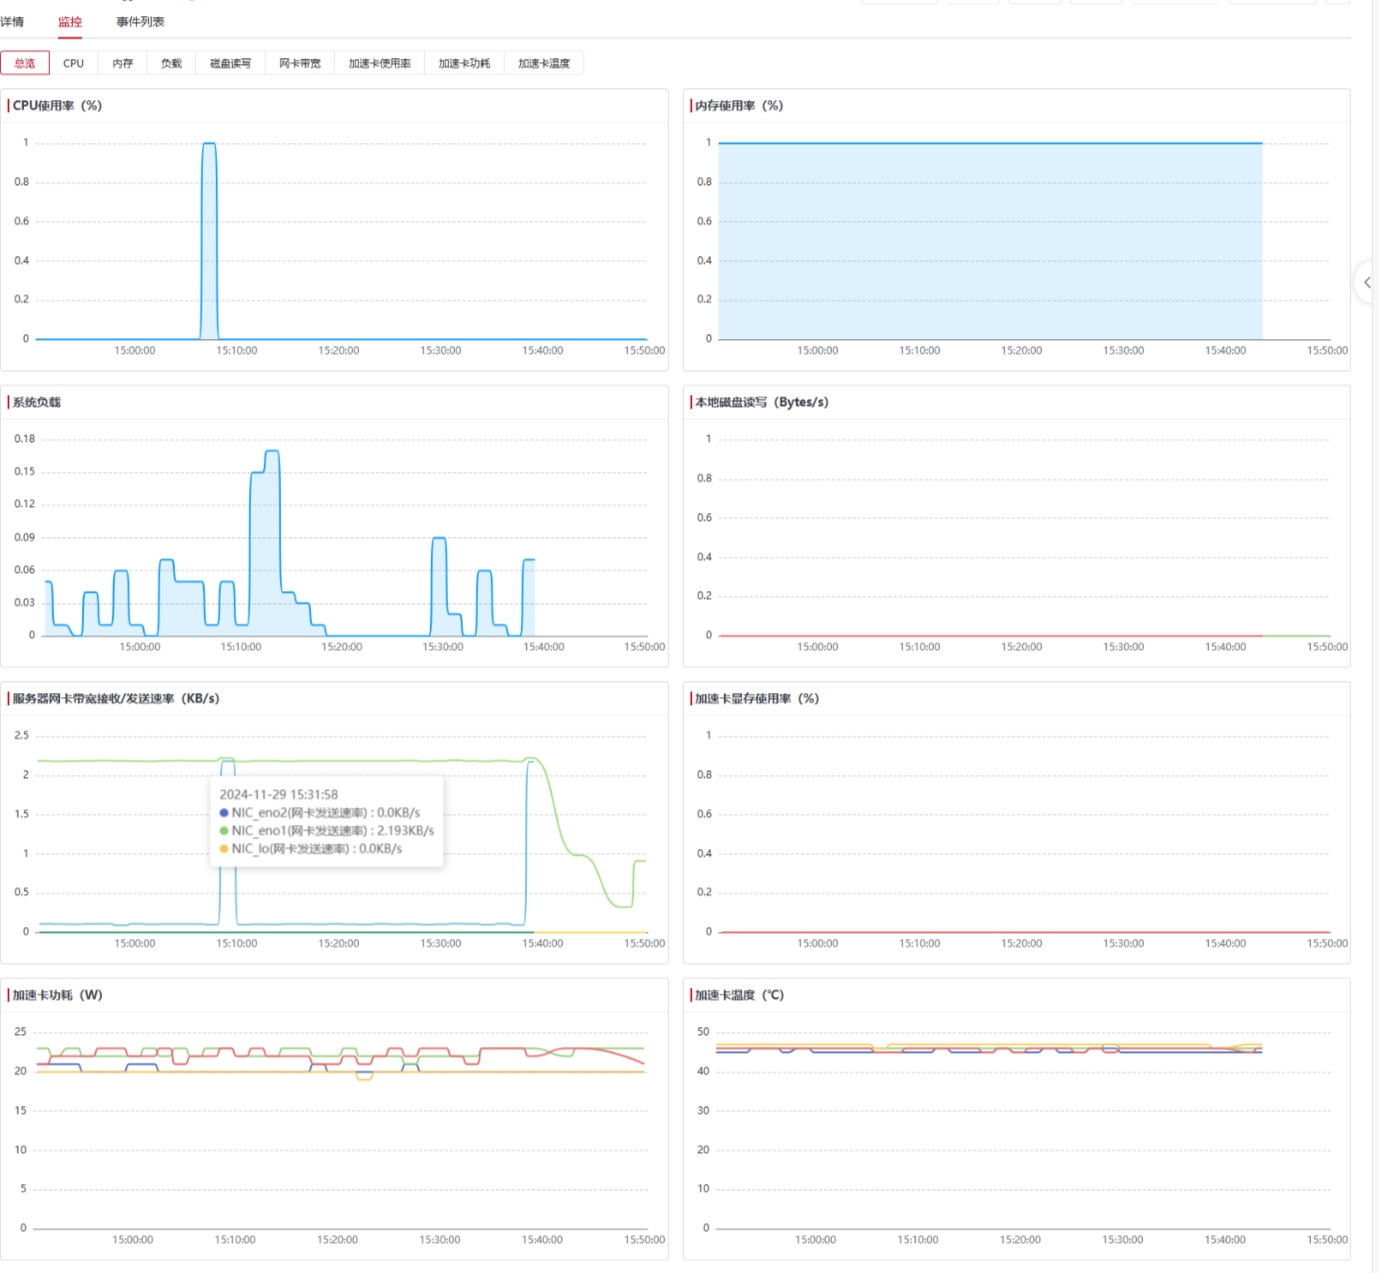The image size is (1379, 1273).
Task: Select the 监控 tab
Action: point(70,21)
